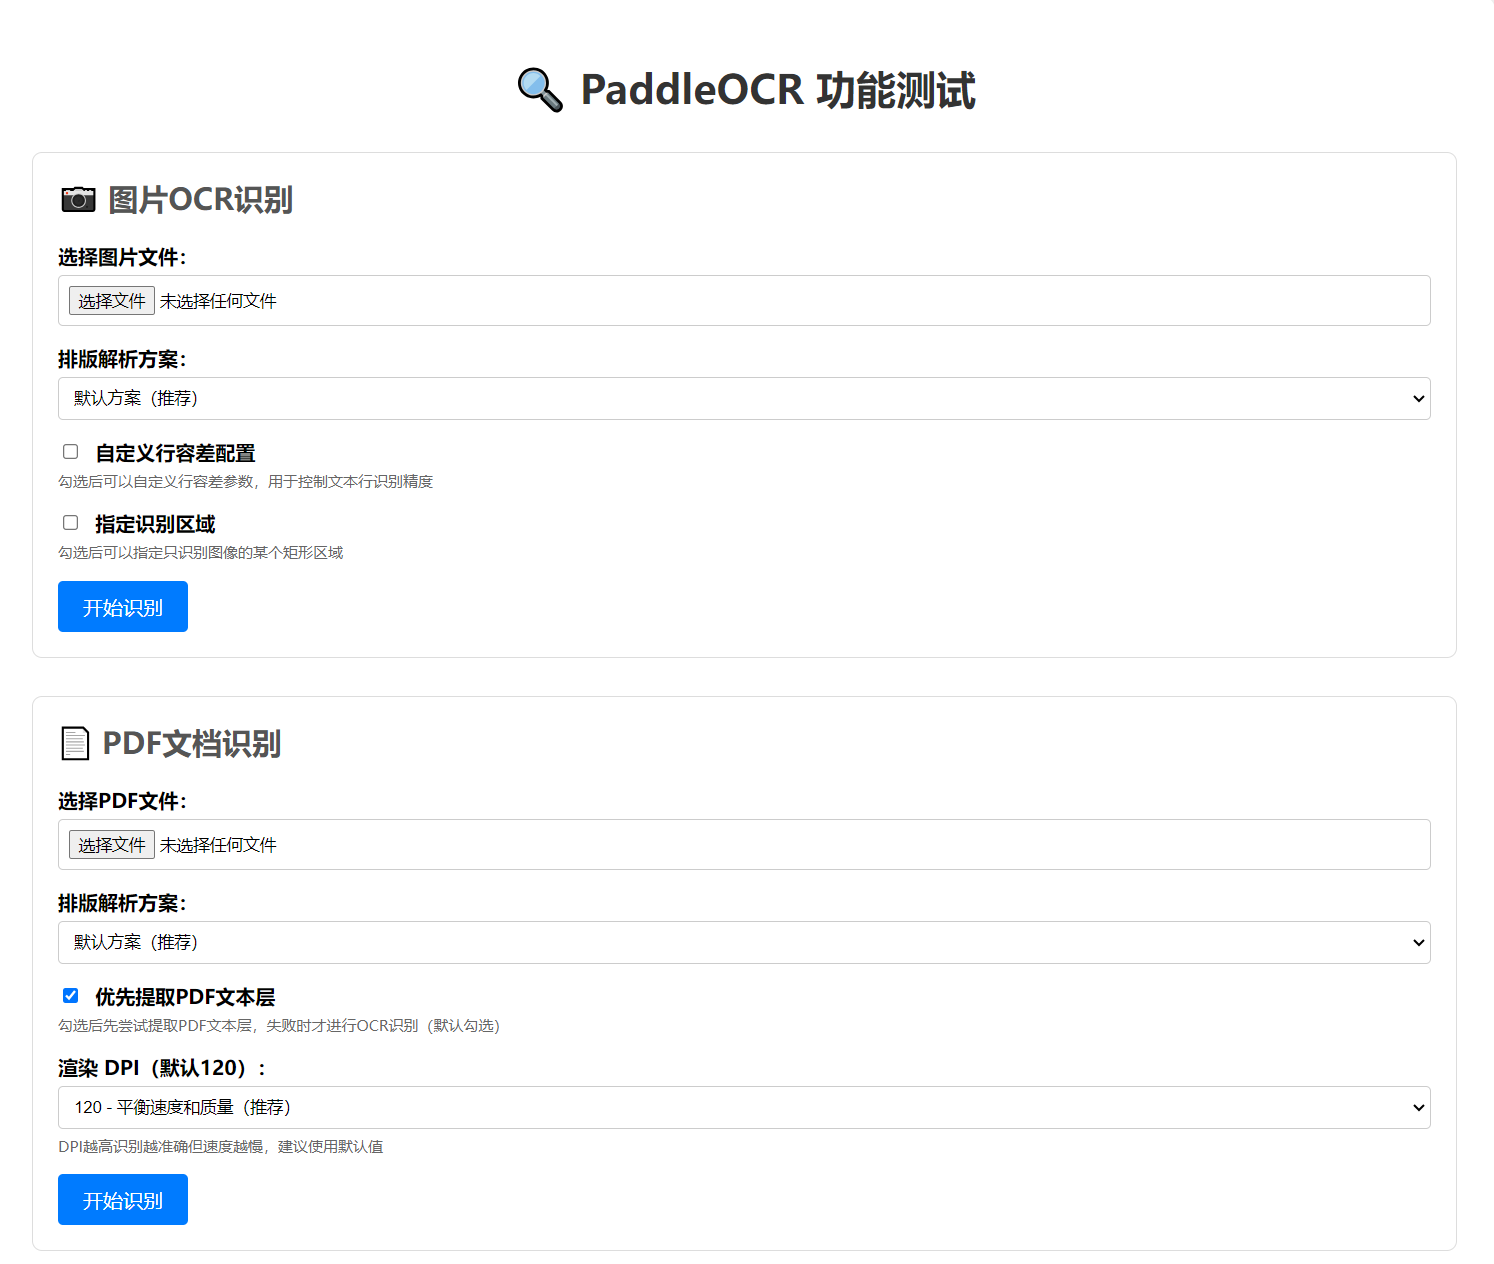Start recognition with 开始识别 in image section
This screenshot has height=1264, width=1494.
tap(123, 607)
